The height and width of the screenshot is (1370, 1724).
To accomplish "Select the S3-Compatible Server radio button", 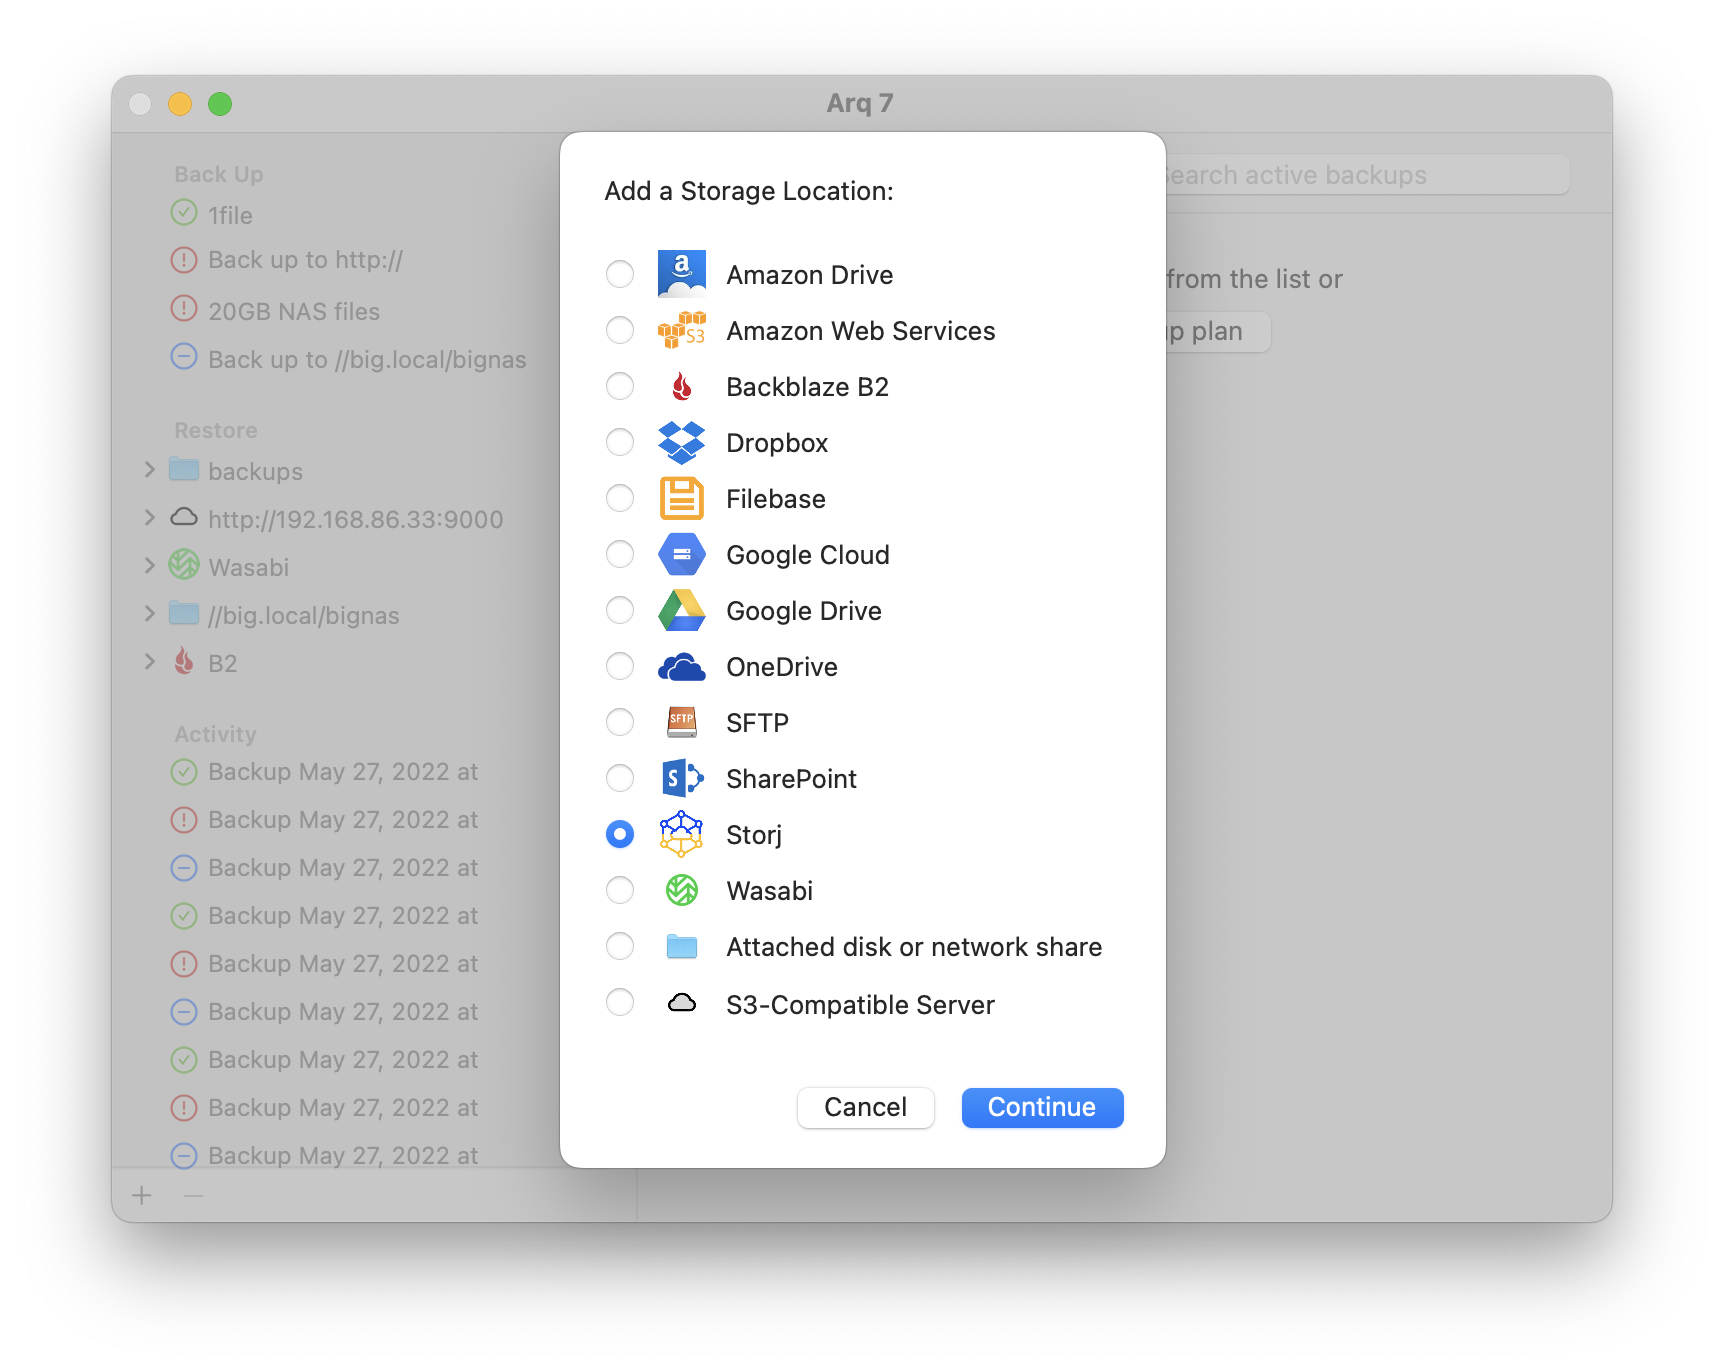I will 620,1002.
